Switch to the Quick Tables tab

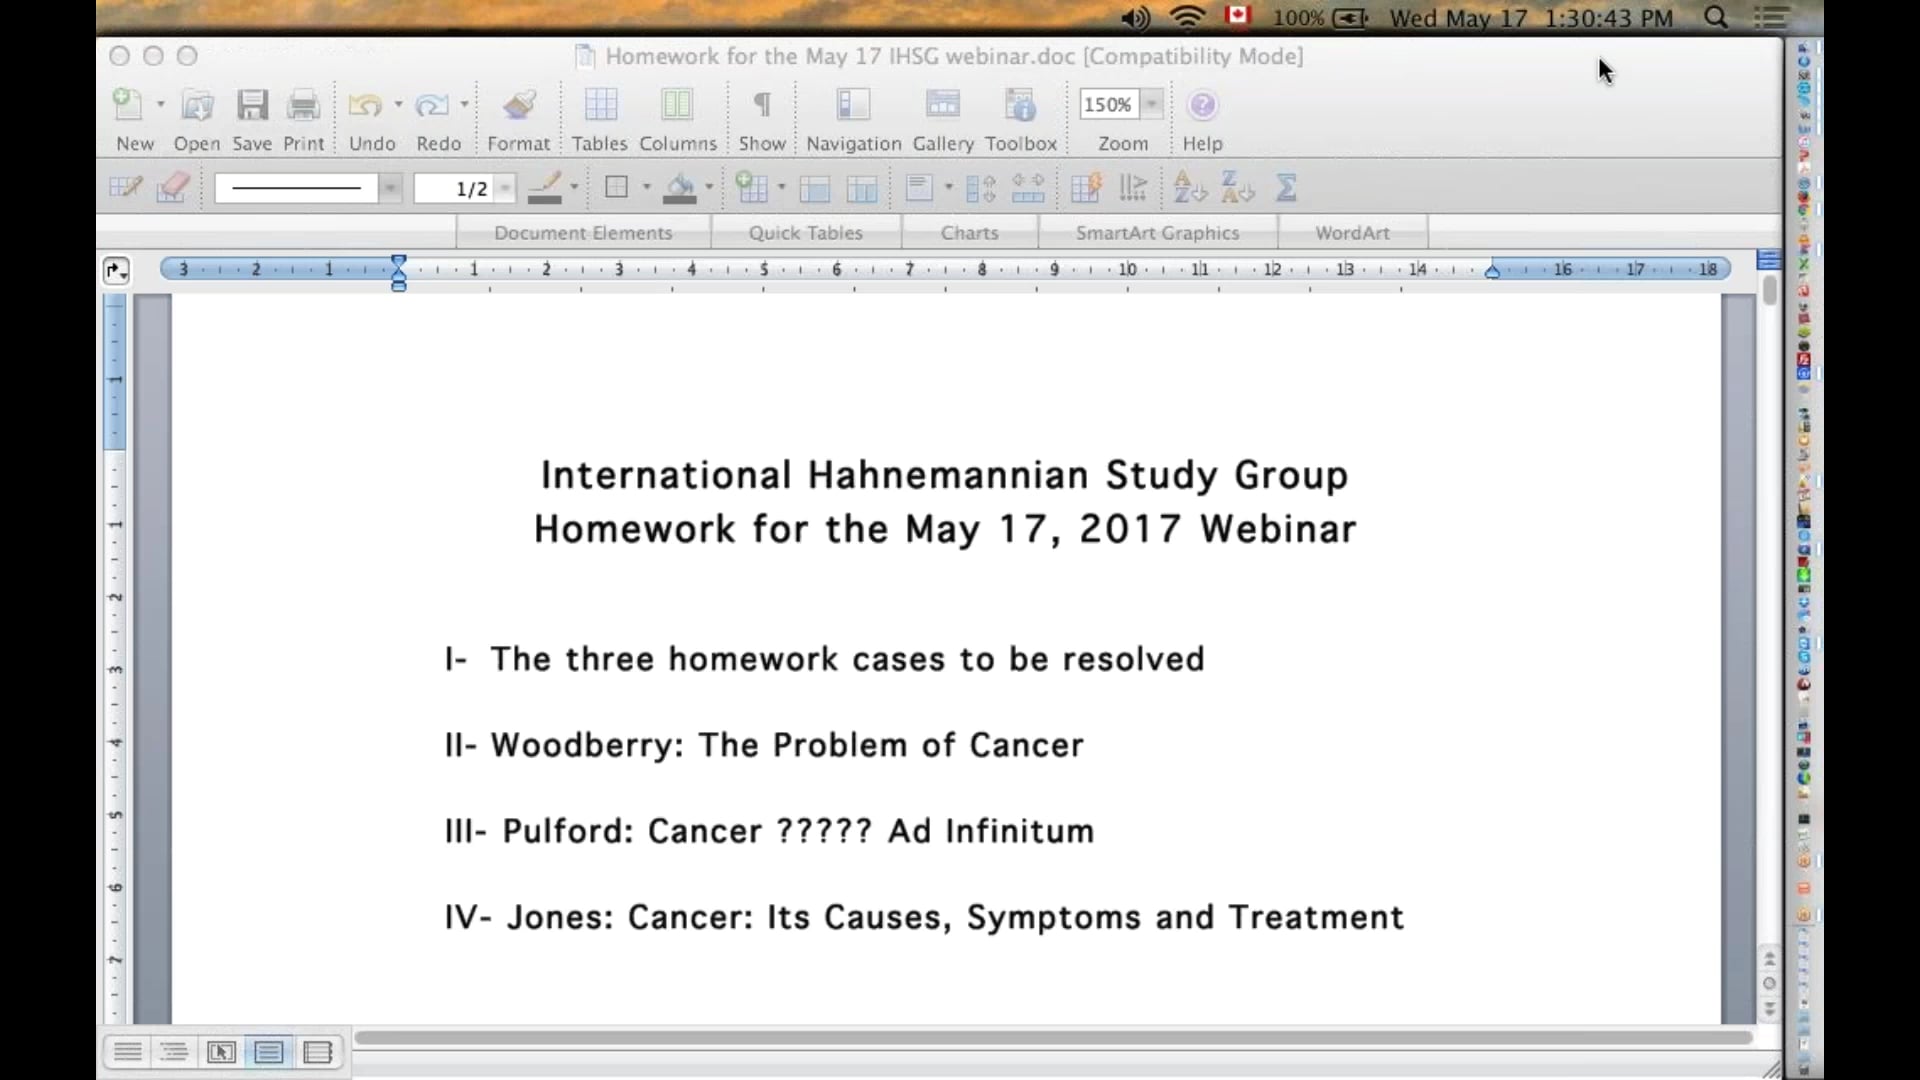(x=806, y=232)
